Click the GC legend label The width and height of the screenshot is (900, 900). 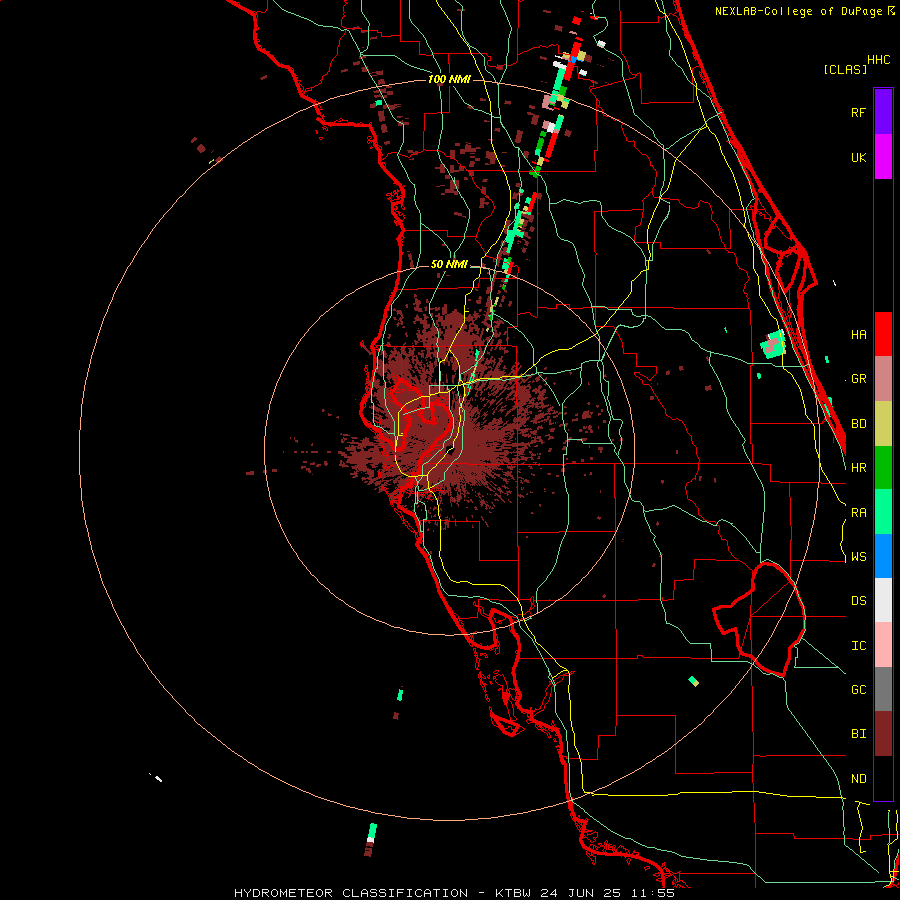[x=859, y=690]
